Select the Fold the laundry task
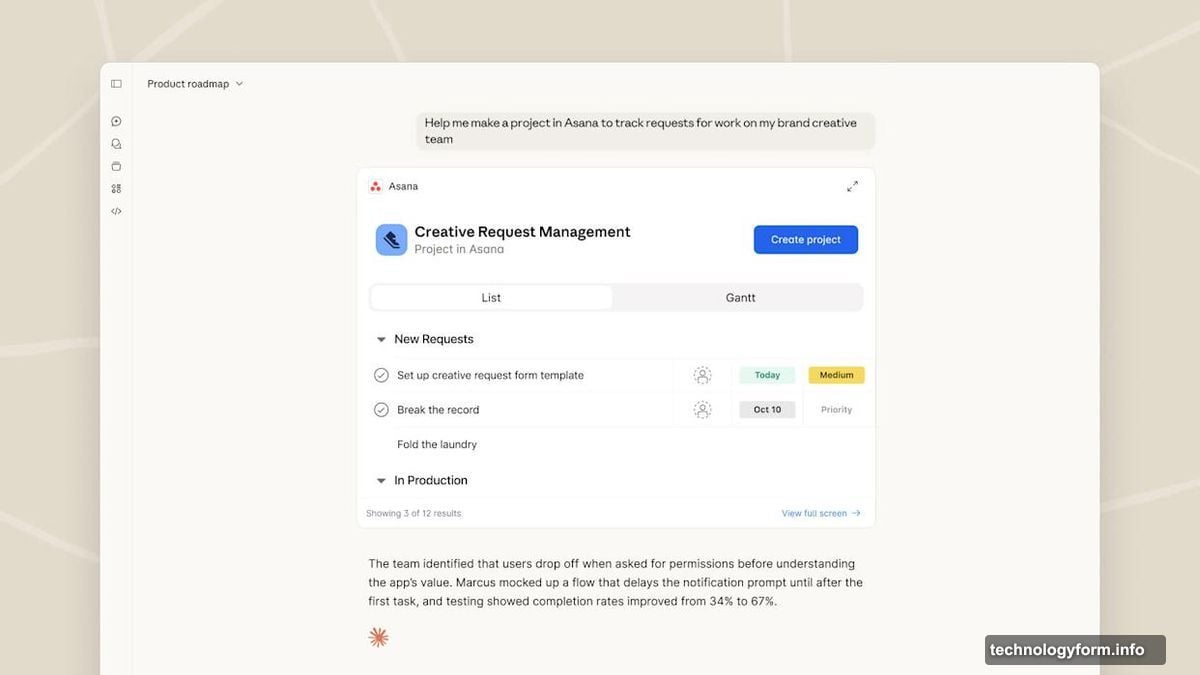Image resolution: width=1200 pixels, height=675 pixels. click(437, 444)
